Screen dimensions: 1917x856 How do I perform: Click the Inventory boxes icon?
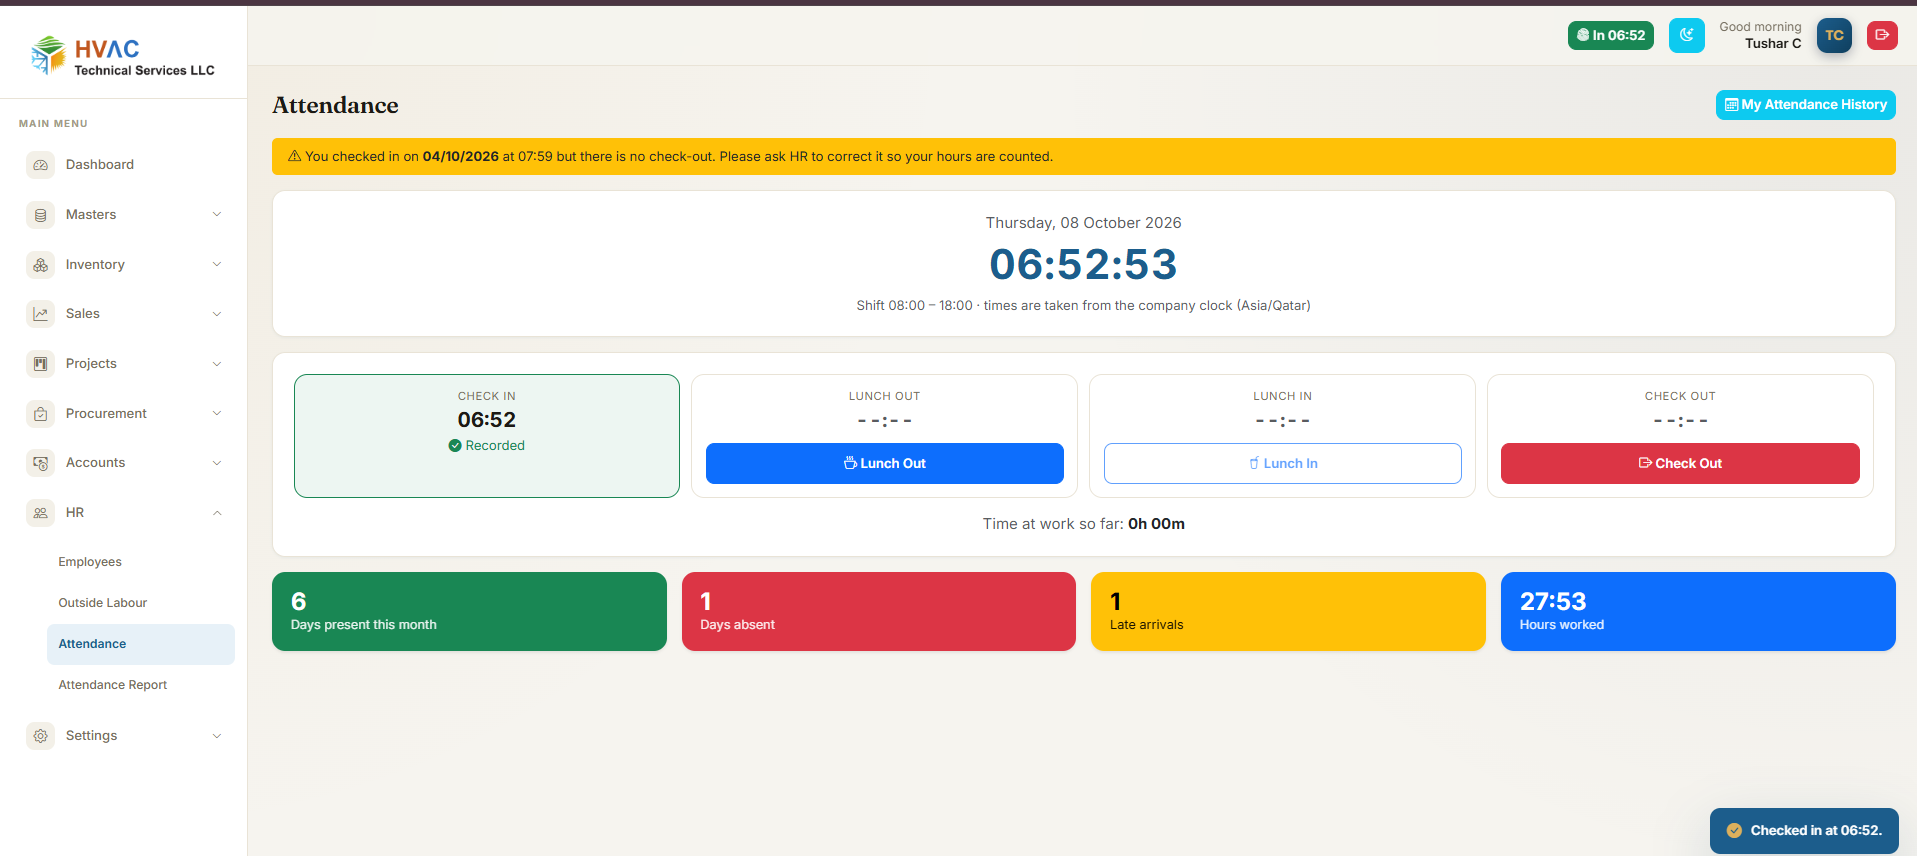pyautogui.click(x=40, y=265)
